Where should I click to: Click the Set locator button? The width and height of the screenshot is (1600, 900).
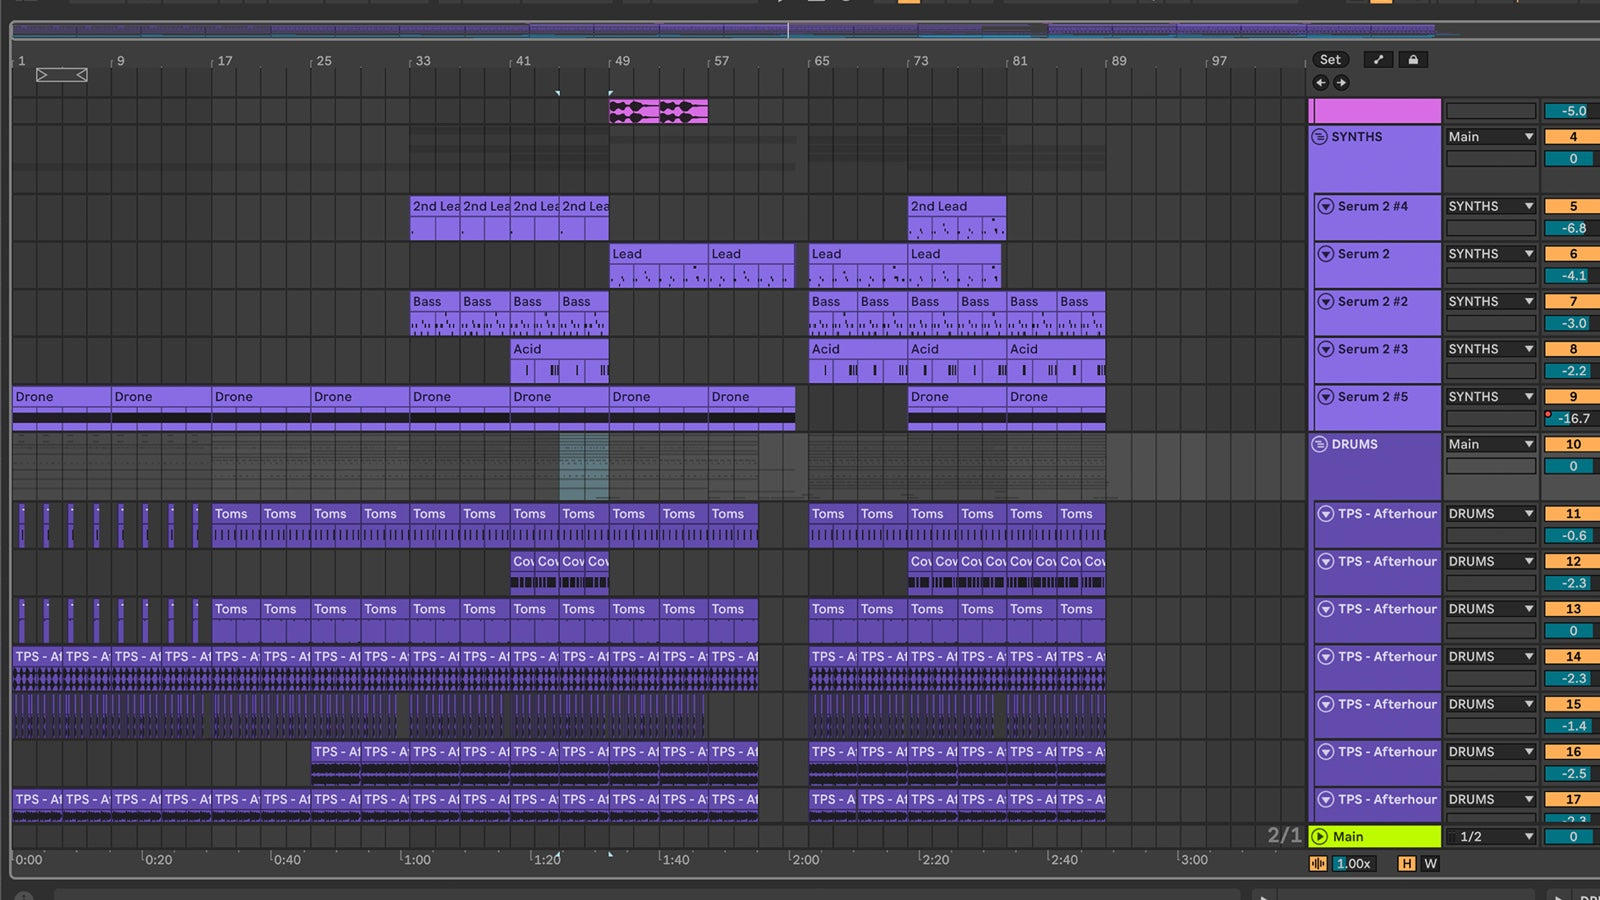click(1330, 60)
